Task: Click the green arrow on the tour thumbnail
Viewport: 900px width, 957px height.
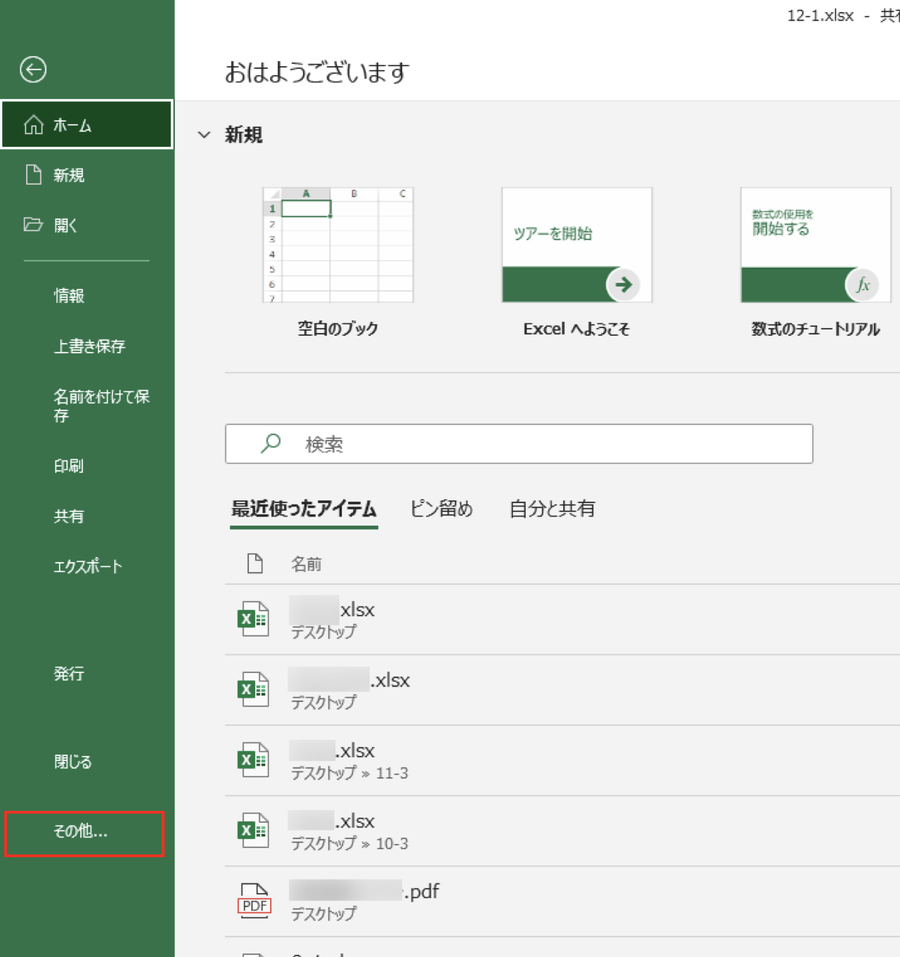Action: pyautogui.click(x=623, y=284)
